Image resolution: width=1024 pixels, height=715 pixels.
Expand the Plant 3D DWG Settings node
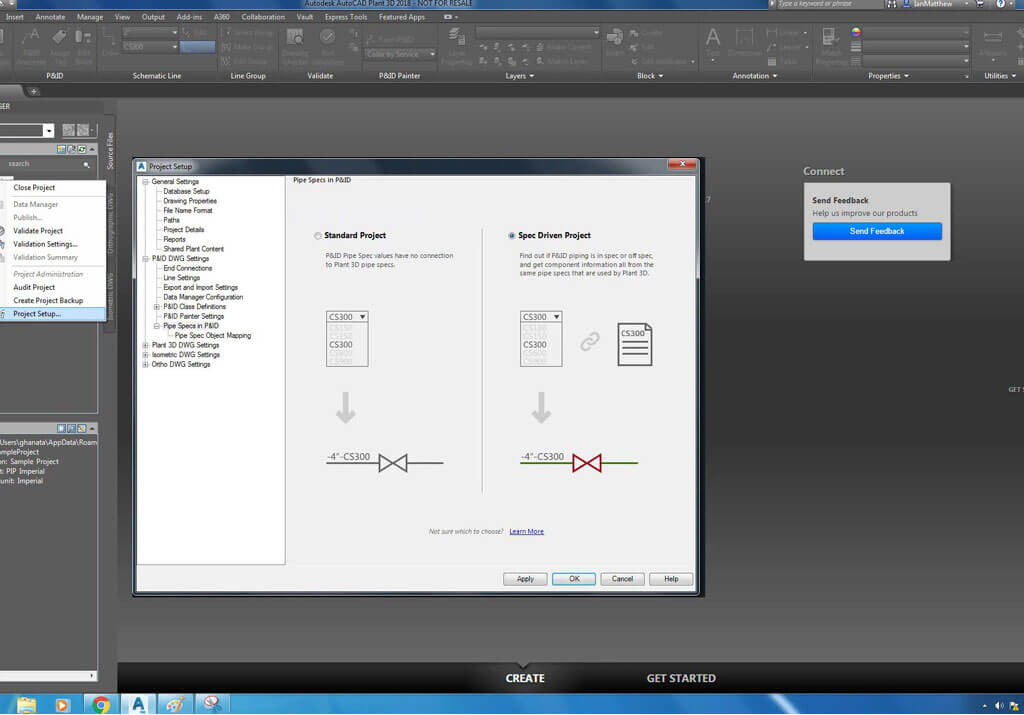(x=146, y=345)
